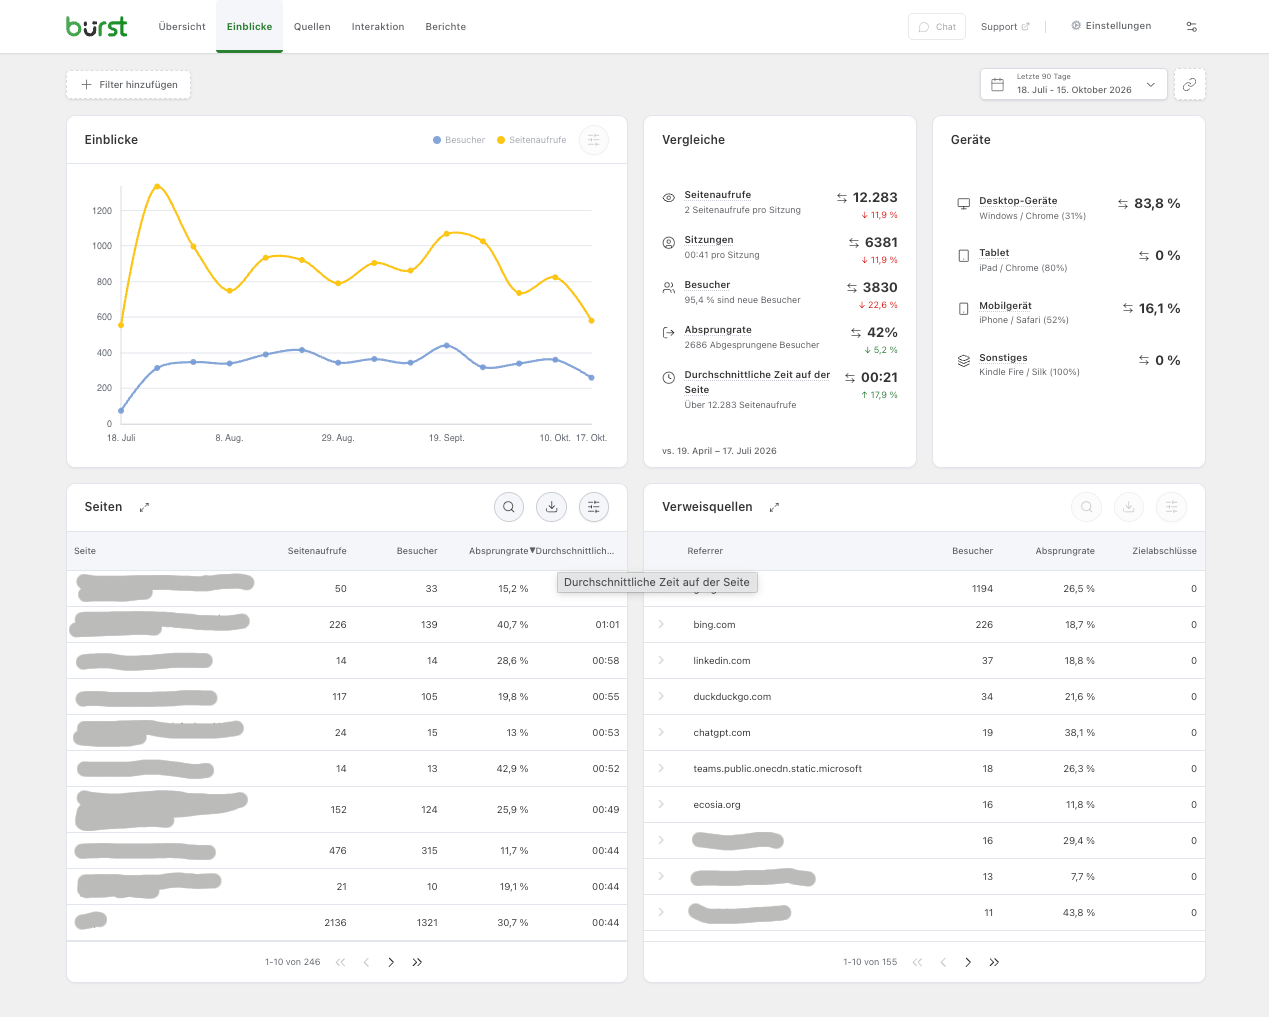Sort Seiten table by Seitenaufrufe
The width and height of the screenshot is (1269, 1017).
[317, 551]
